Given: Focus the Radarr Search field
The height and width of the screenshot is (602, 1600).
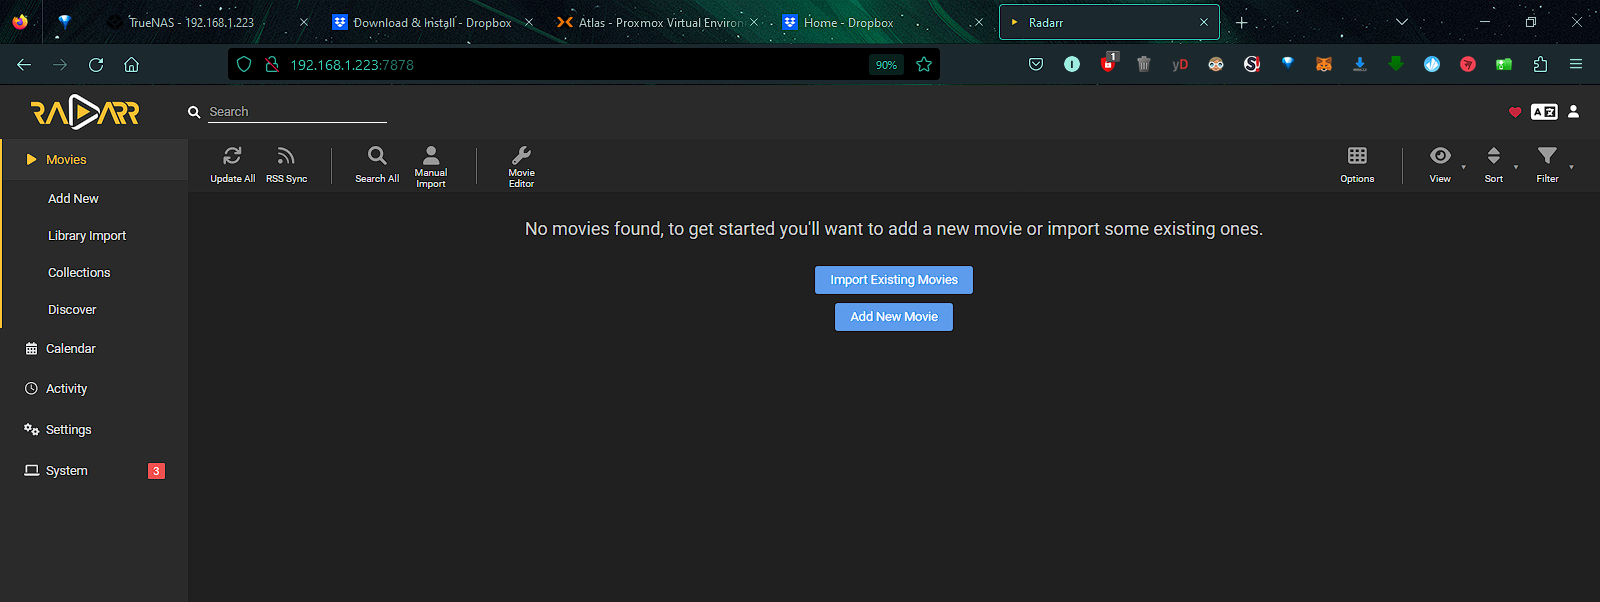Looking at the screenshot, I should coord(297,112).
